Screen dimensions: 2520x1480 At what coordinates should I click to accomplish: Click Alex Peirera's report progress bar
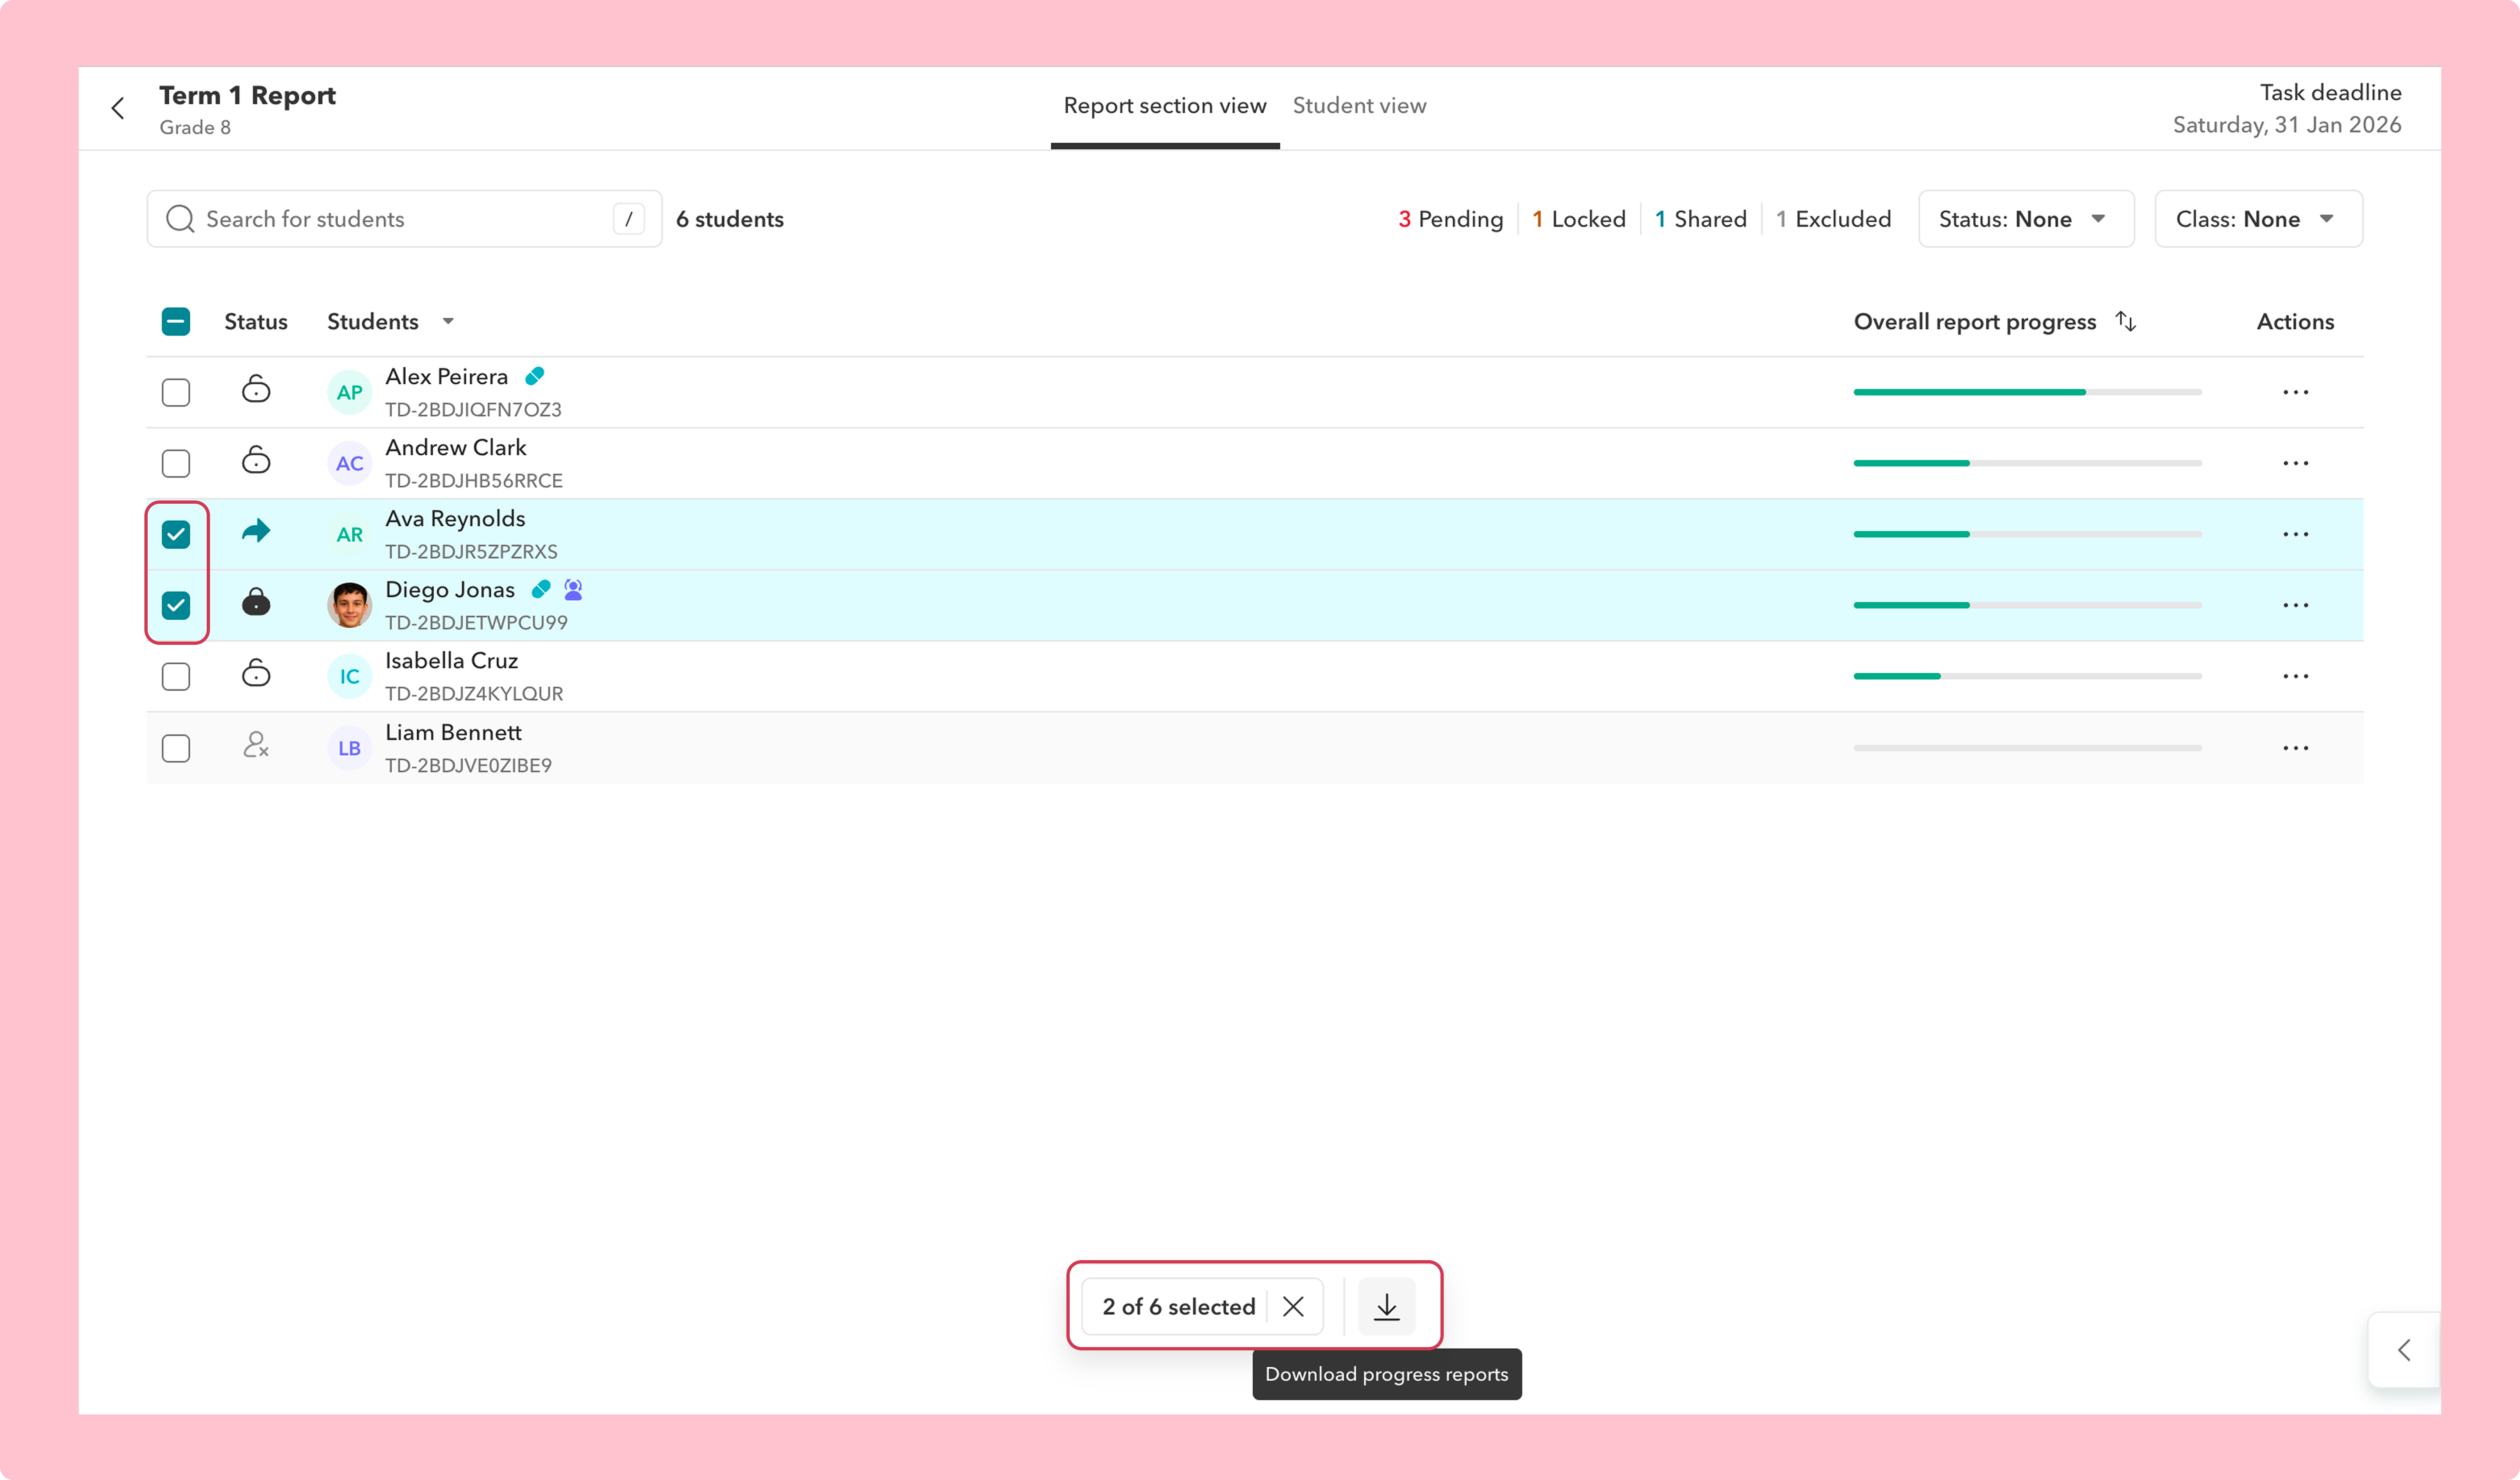[2027, 392]
